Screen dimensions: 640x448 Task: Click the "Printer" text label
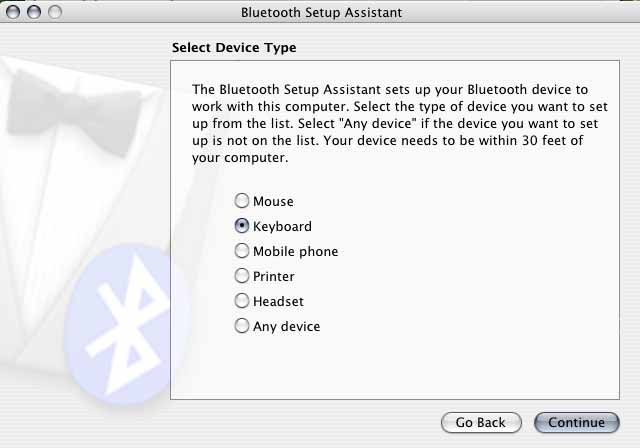273,276
